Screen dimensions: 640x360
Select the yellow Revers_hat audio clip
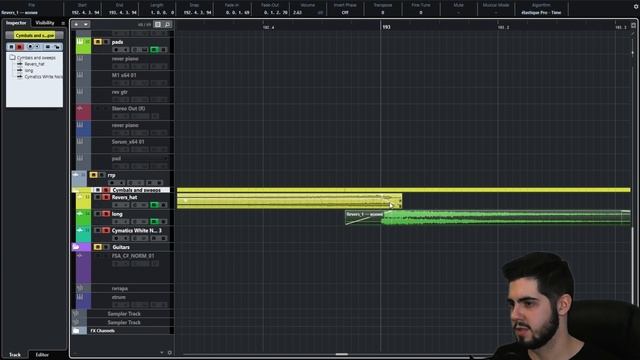point(289,201)
